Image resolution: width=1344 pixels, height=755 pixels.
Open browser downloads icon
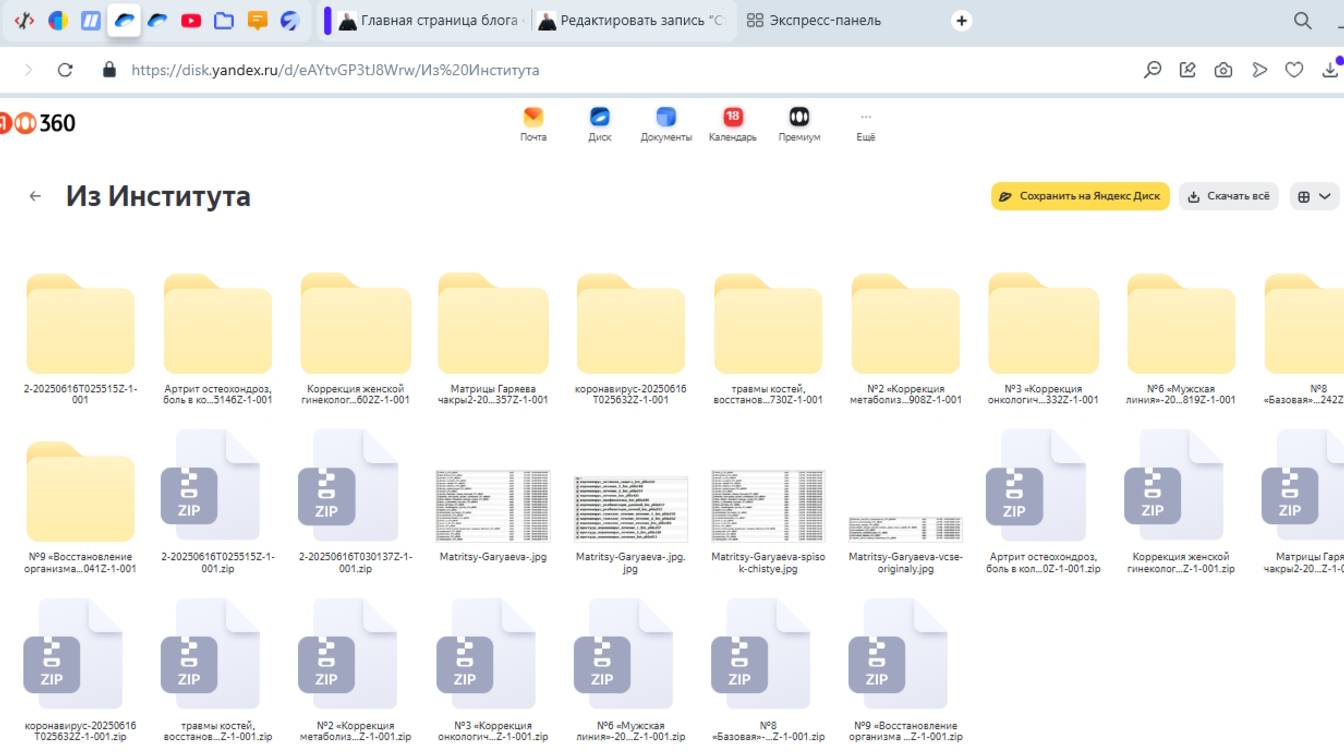coord(1330,69)
